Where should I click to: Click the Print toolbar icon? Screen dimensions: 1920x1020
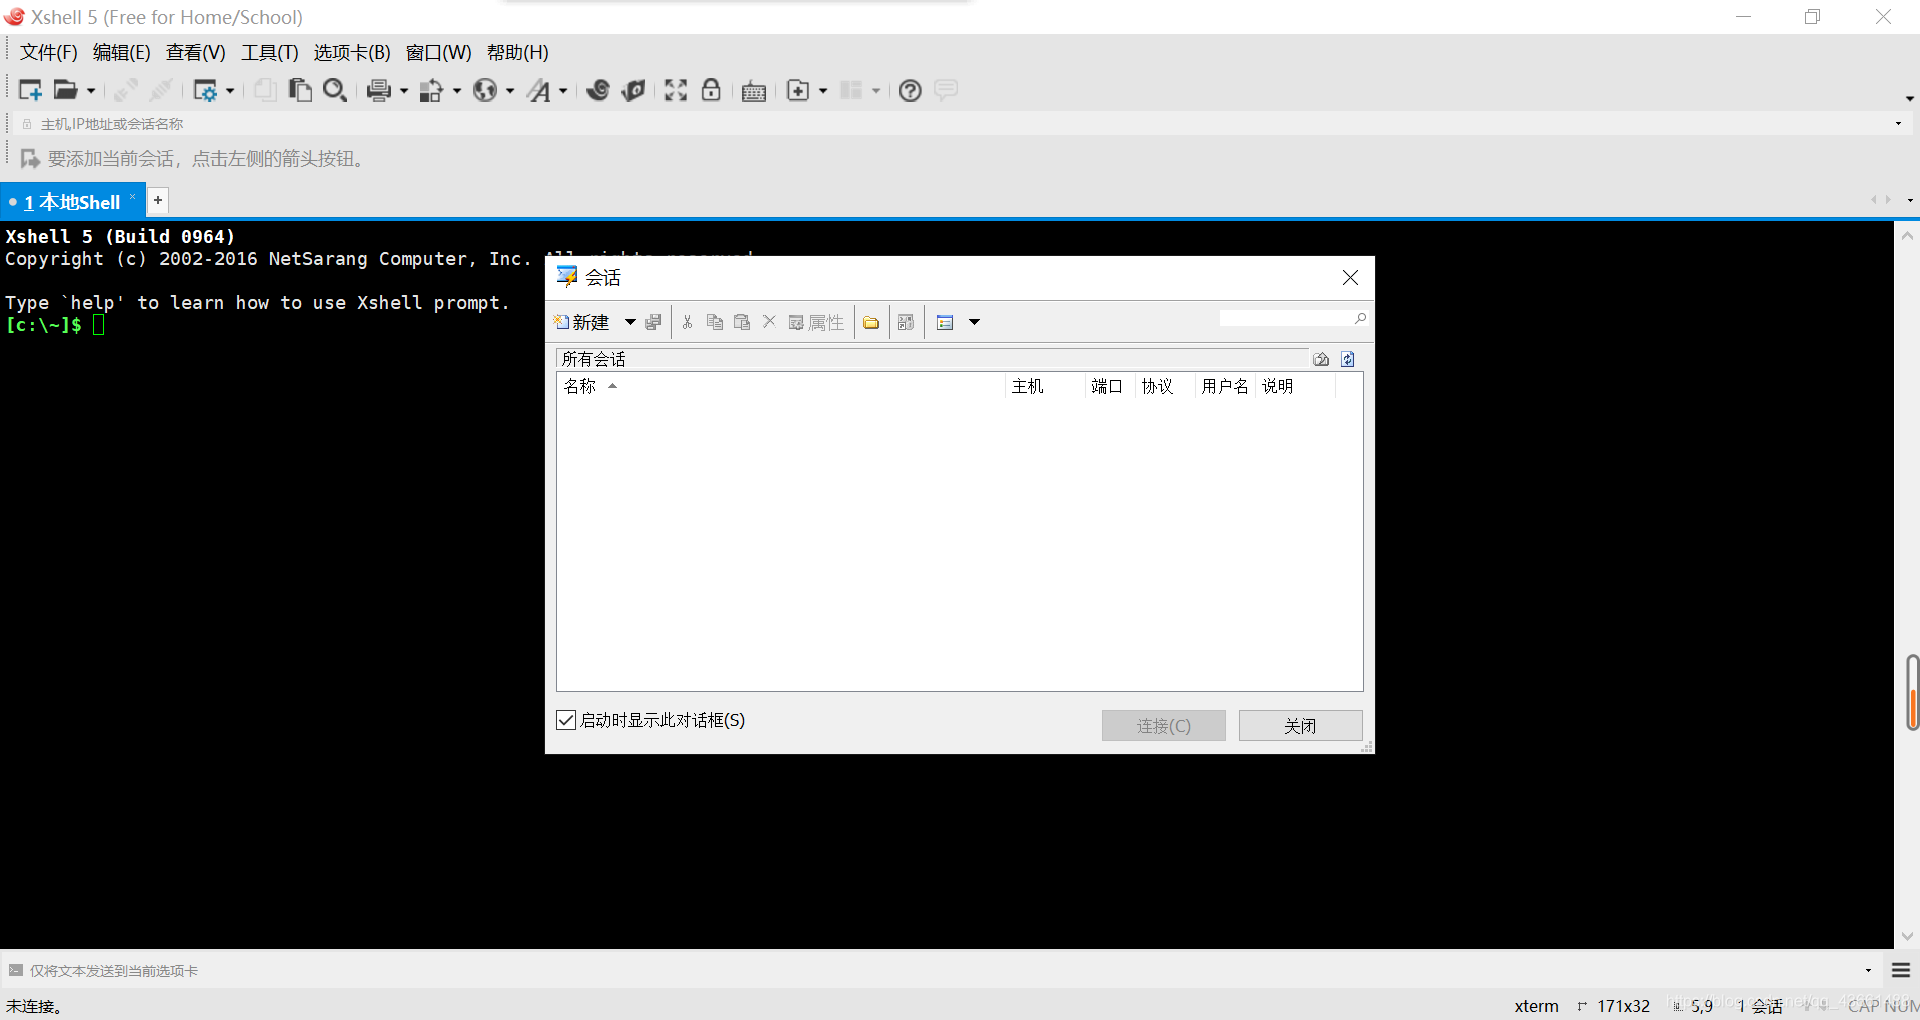(379, 90)
